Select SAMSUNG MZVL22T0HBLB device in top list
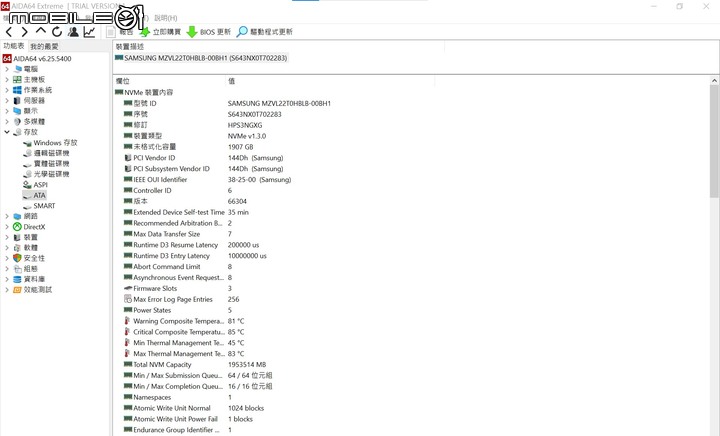This screenshot has height=436, width=720. point(201,58)
